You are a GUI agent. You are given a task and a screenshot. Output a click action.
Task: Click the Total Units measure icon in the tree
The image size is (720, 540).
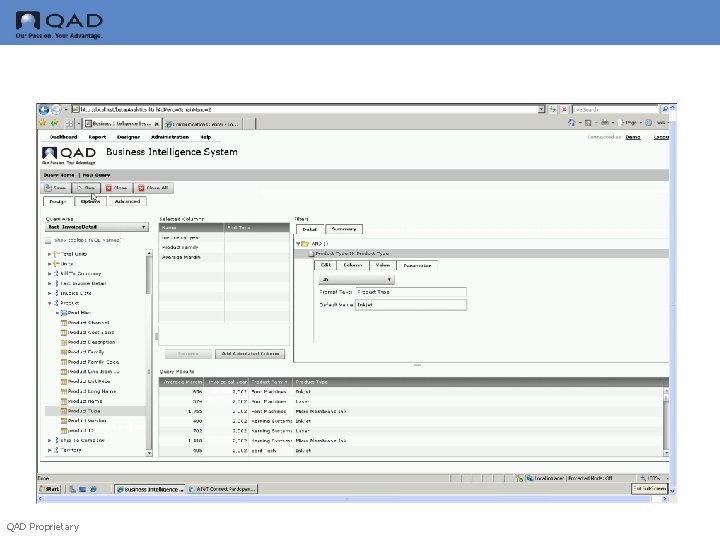pos(56,254)
